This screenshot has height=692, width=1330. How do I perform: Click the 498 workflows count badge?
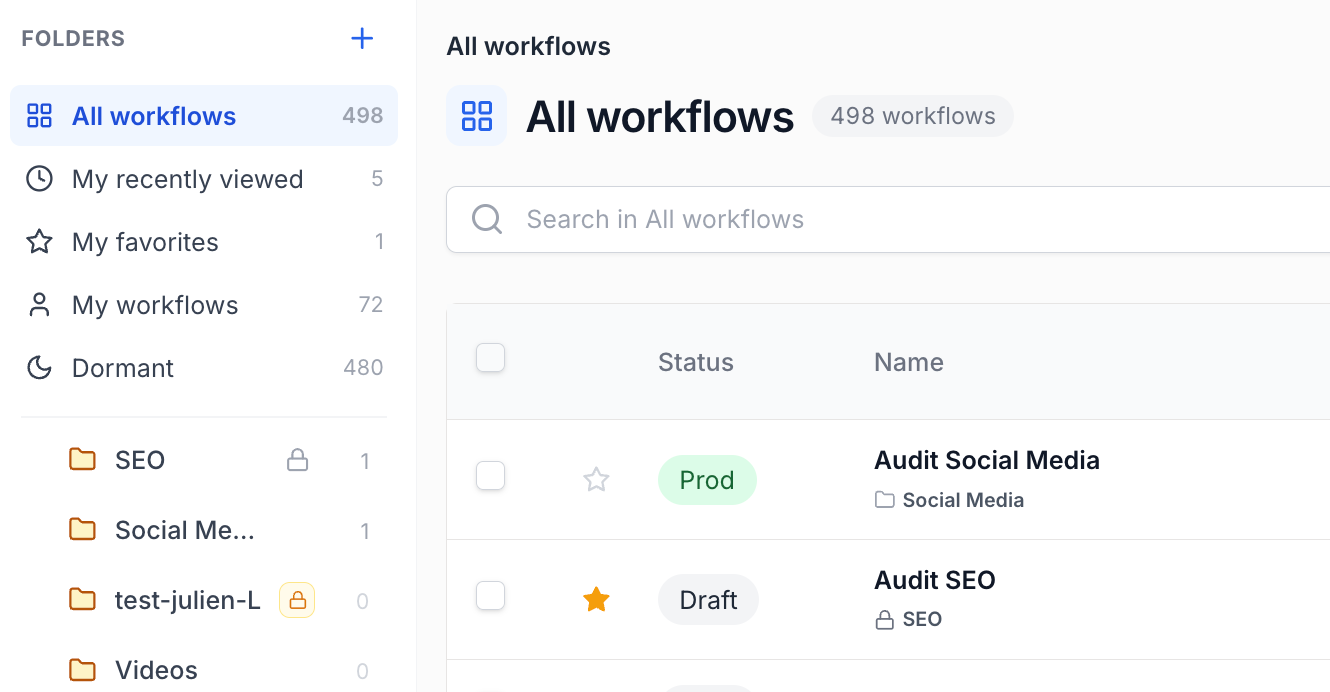913,116
